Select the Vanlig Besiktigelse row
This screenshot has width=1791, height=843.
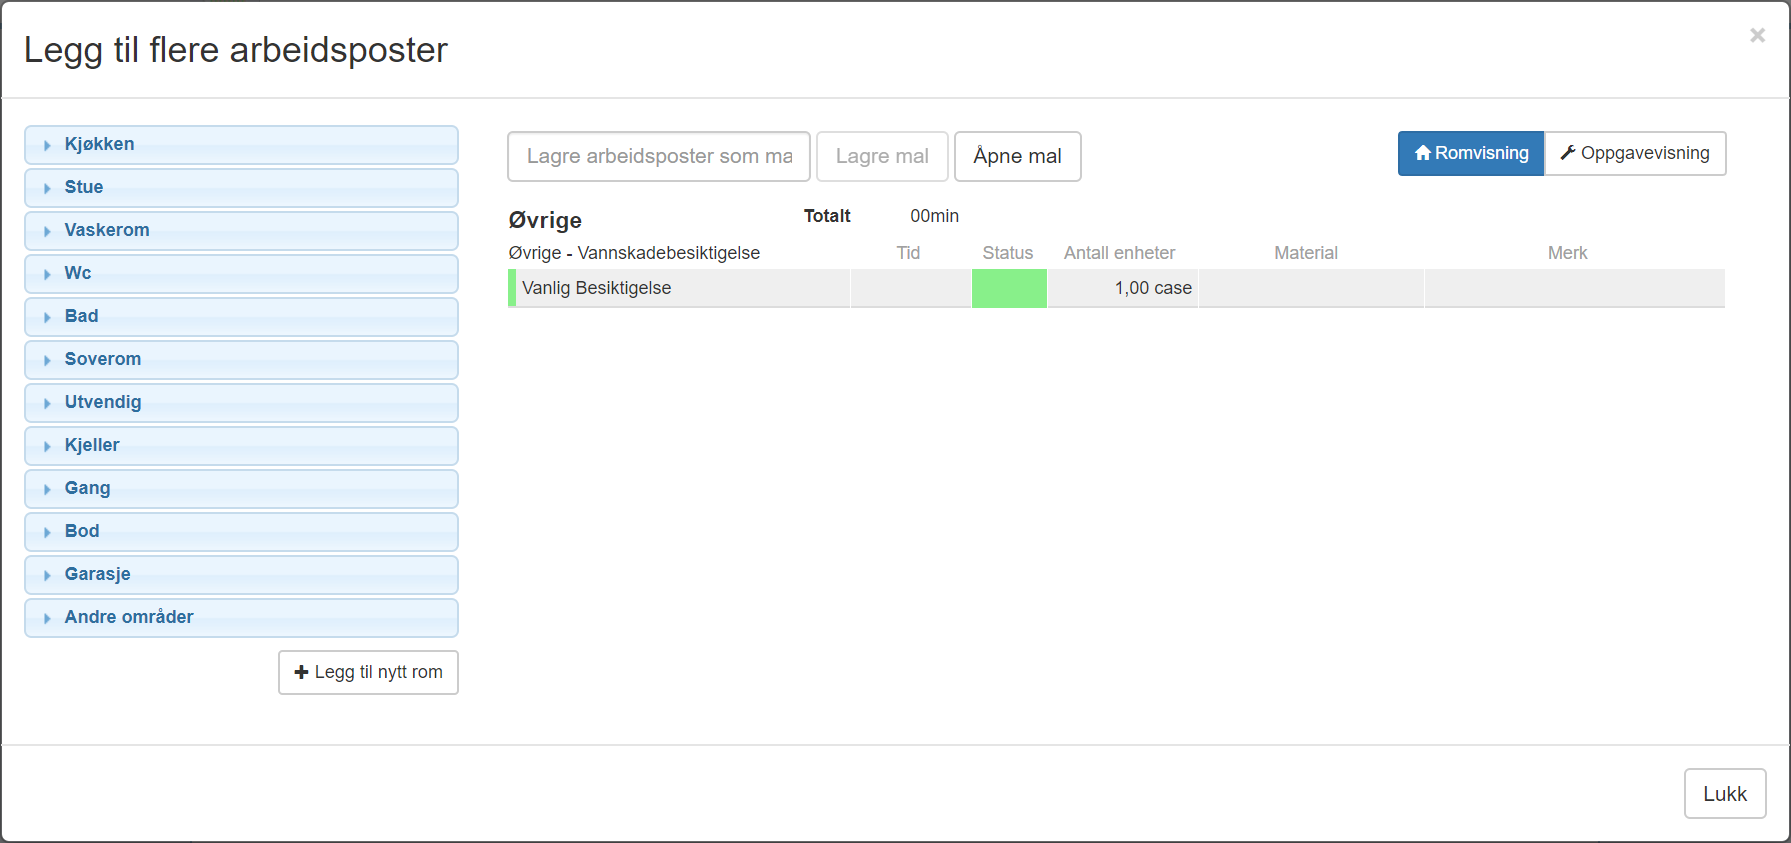pos(597,288)
